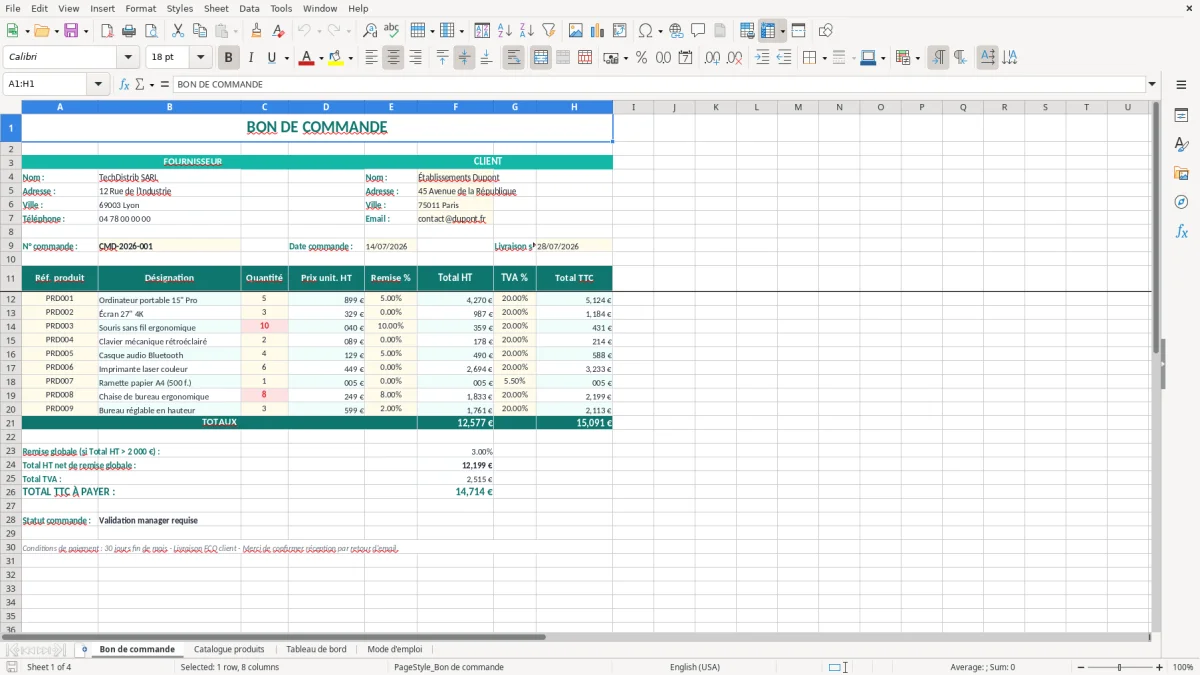Format as percent
The height and width of the screenshot is (675, 1200).
[x=641, y=58]
